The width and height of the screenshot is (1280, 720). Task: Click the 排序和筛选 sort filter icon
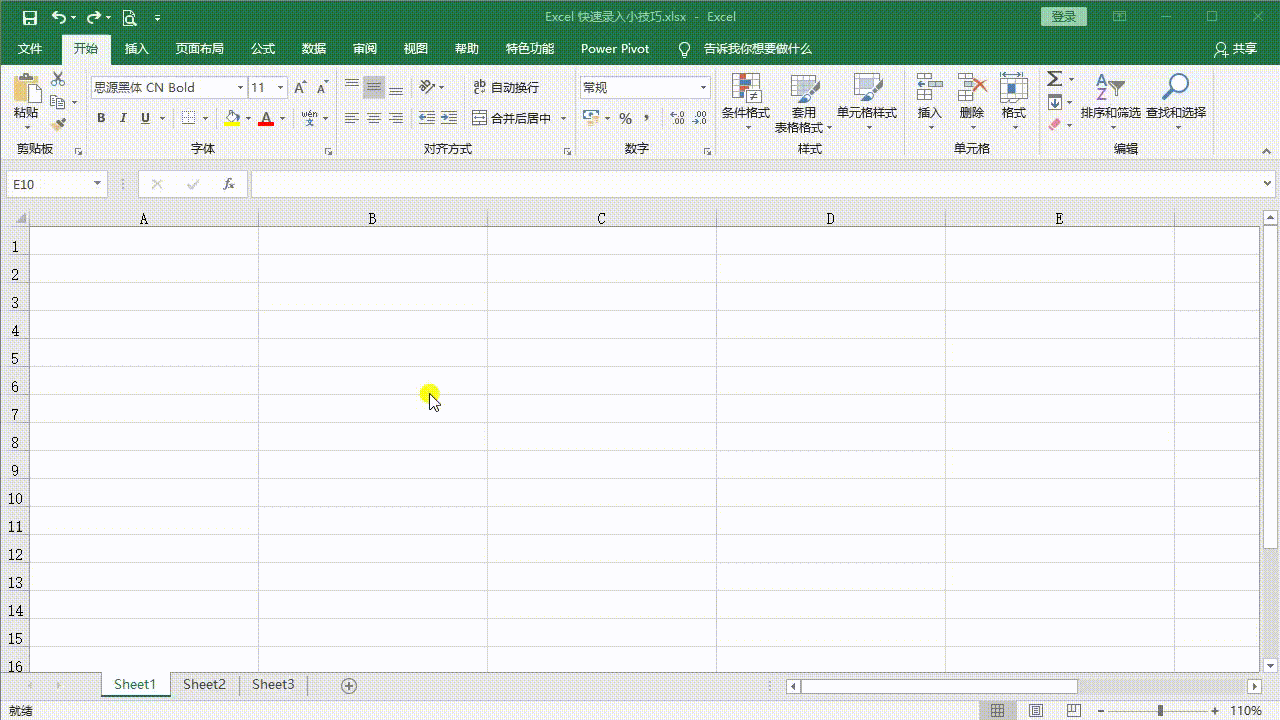click(1113, 95)
